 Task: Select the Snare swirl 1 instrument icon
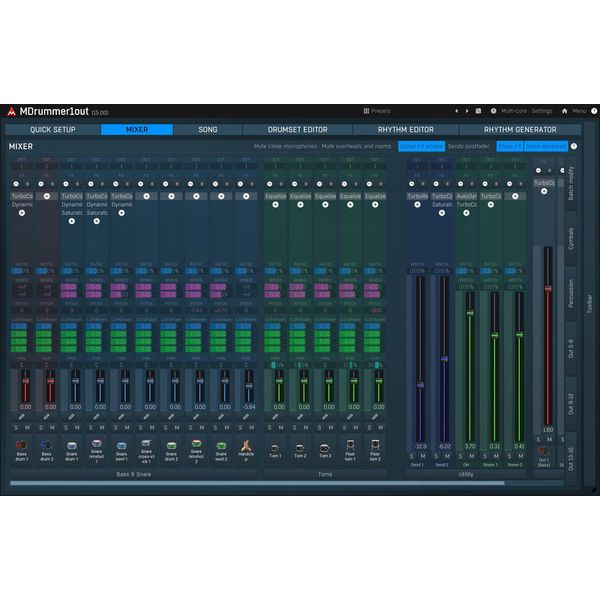pos(121,445)
